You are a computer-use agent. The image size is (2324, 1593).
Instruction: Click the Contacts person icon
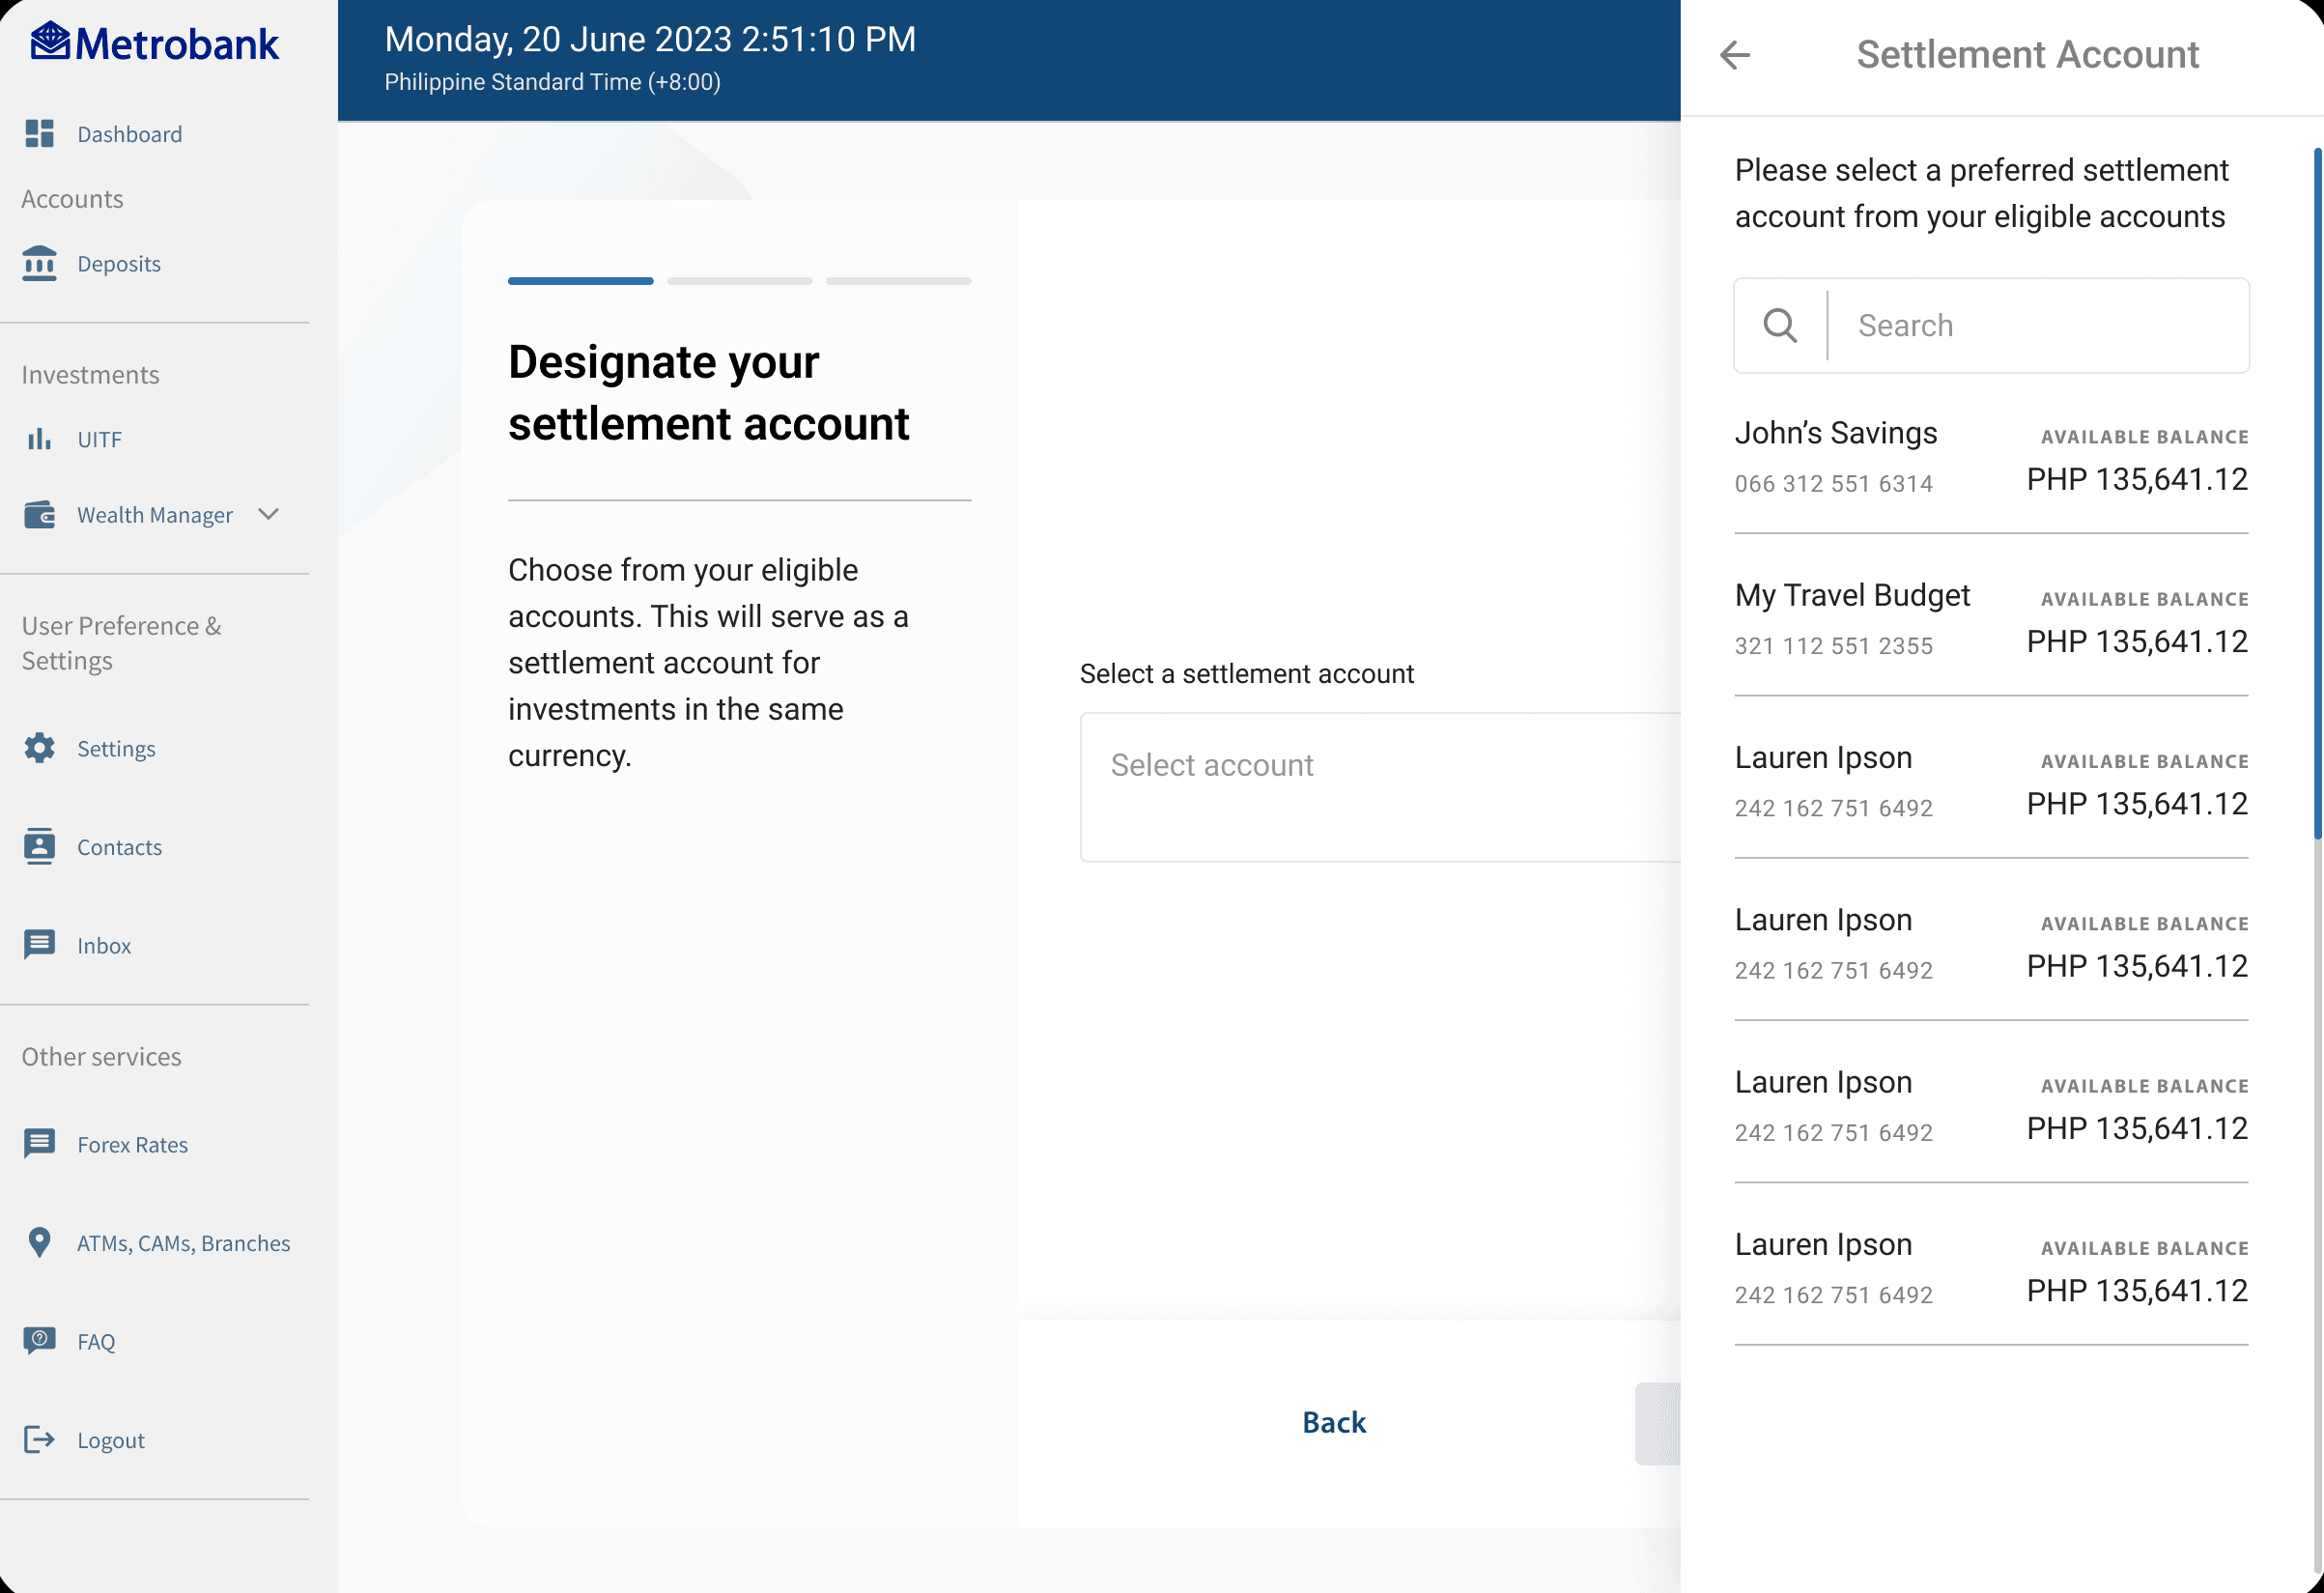click(39, 846)
